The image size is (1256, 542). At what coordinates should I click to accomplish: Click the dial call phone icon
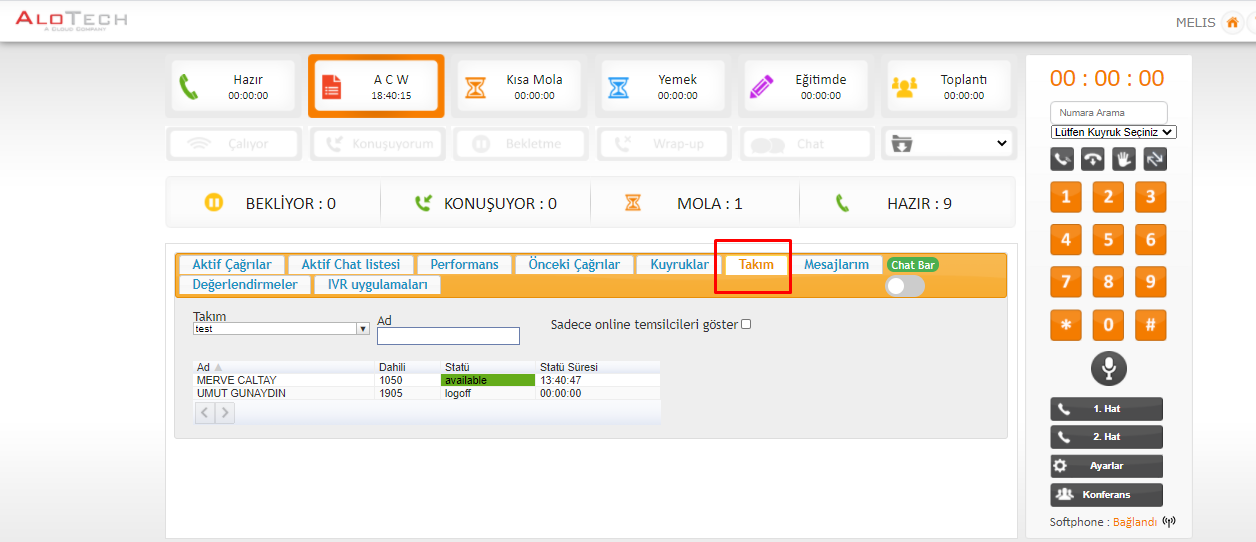pyautogui.click(x=1062, y=159)
